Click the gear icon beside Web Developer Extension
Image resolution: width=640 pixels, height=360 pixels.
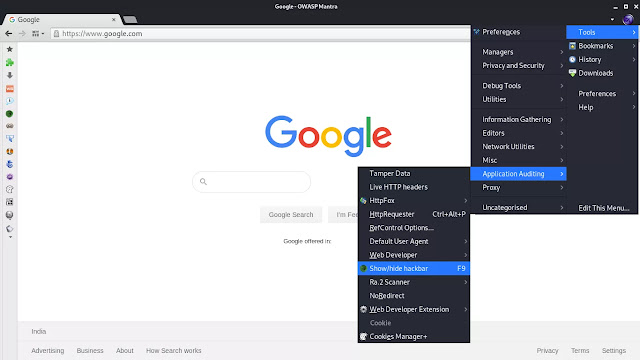pos(363,309)
